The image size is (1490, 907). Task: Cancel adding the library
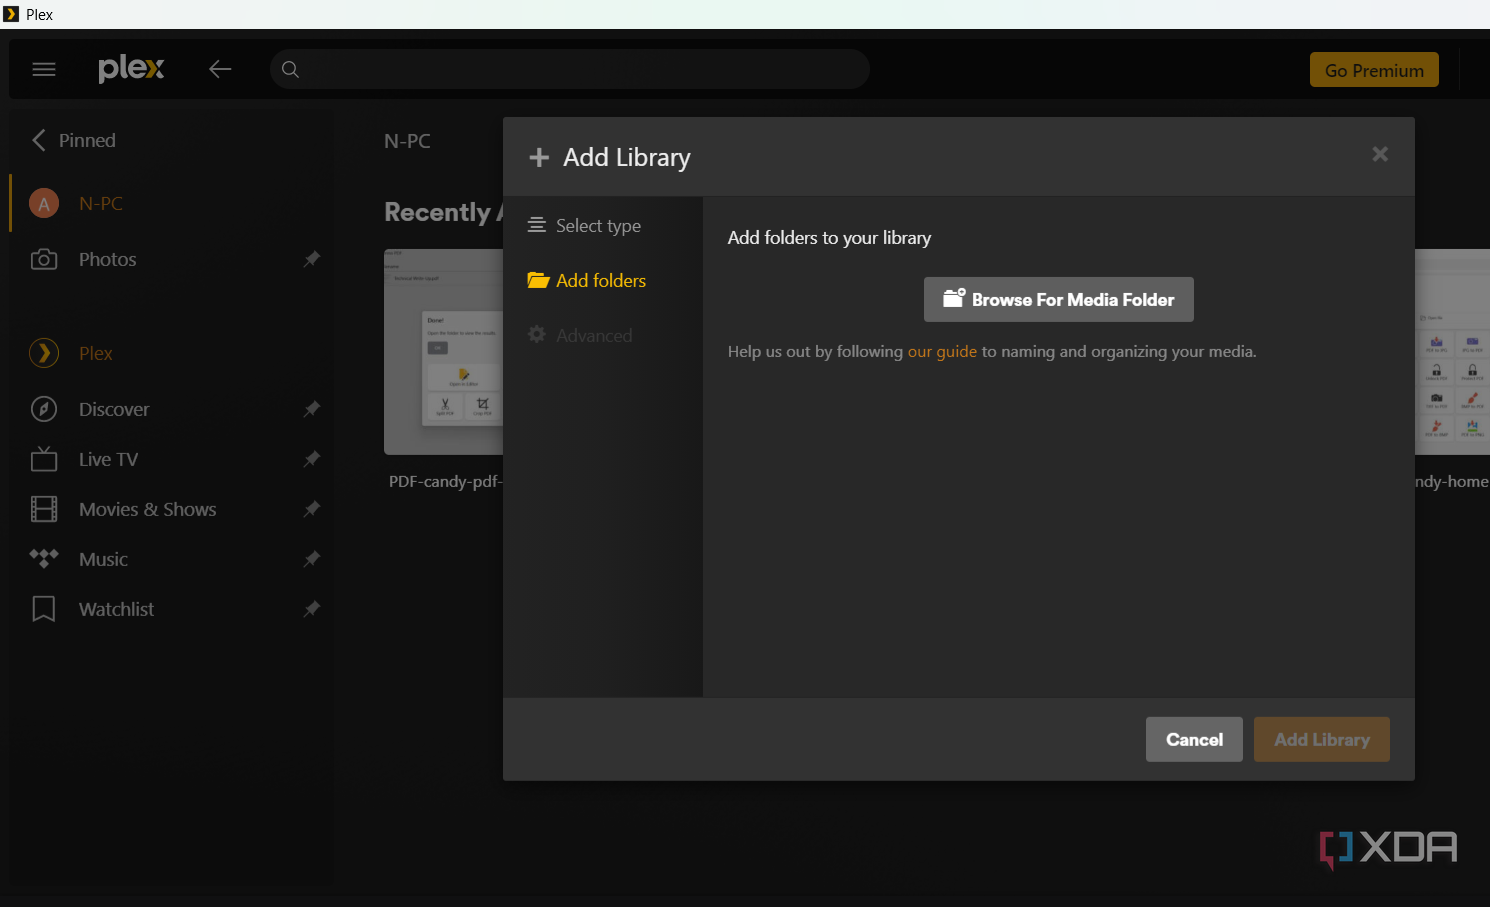(x=1194, y=740)
